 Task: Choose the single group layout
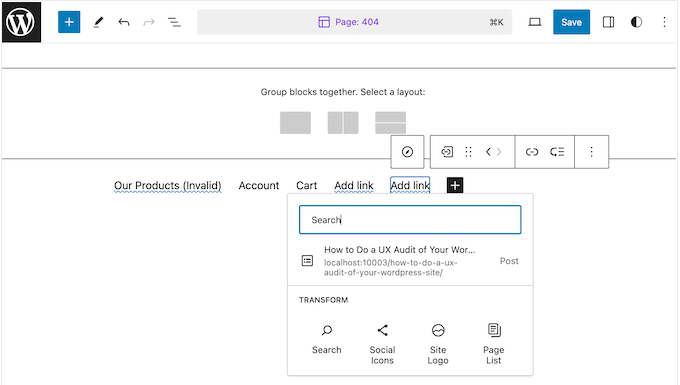point(295,123)
